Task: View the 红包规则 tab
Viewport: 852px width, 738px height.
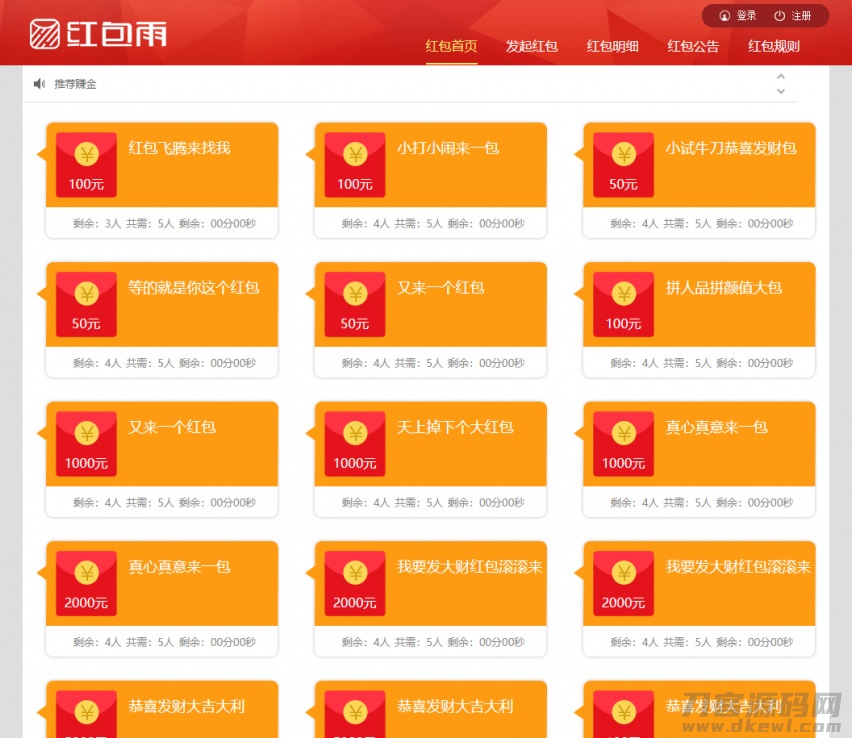Action: (774, 46)
